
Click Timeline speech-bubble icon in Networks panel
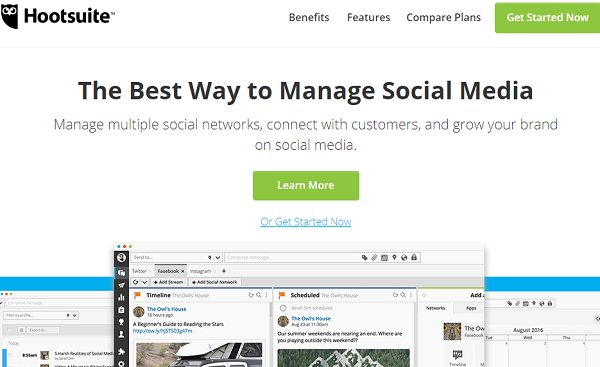pyautogui.click(x=457, y=356)
